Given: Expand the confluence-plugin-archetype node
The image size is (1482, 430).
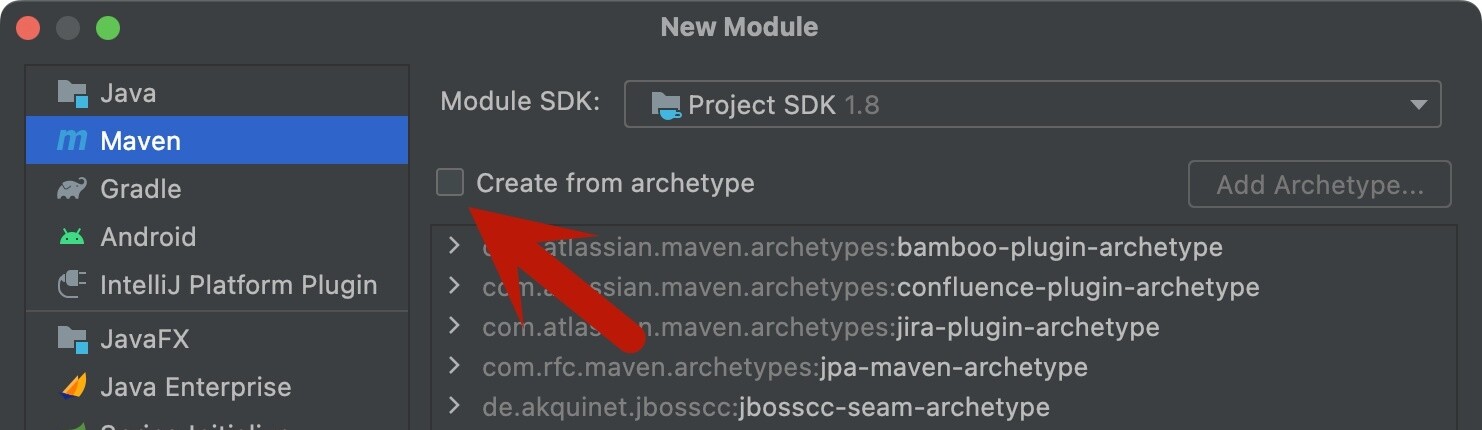Looking at the screenshot, I should [x=454, y=286].
